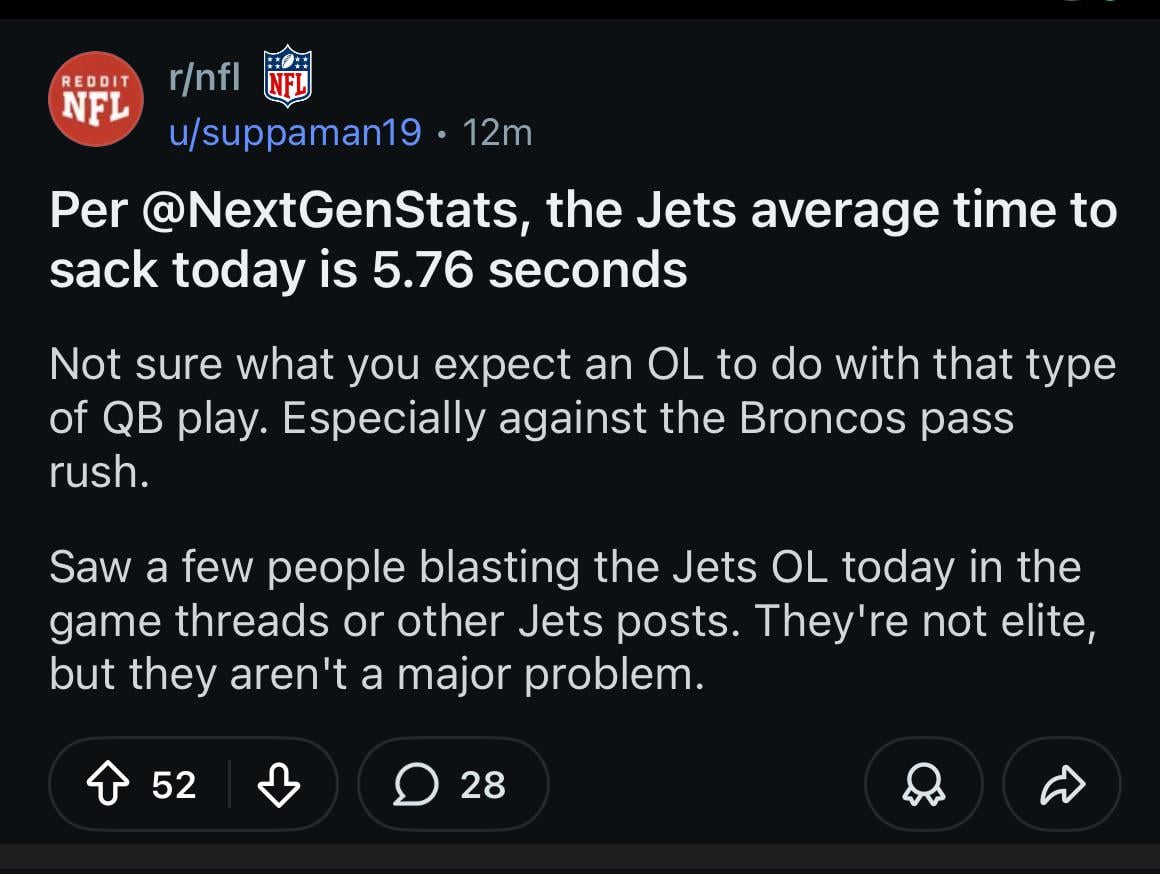Image resolution: width=1160 pixels, height=874 pixels.
Task: Visit the u/suppaman19 user profile
Action: pyautogui.click(x=295, y=132)
